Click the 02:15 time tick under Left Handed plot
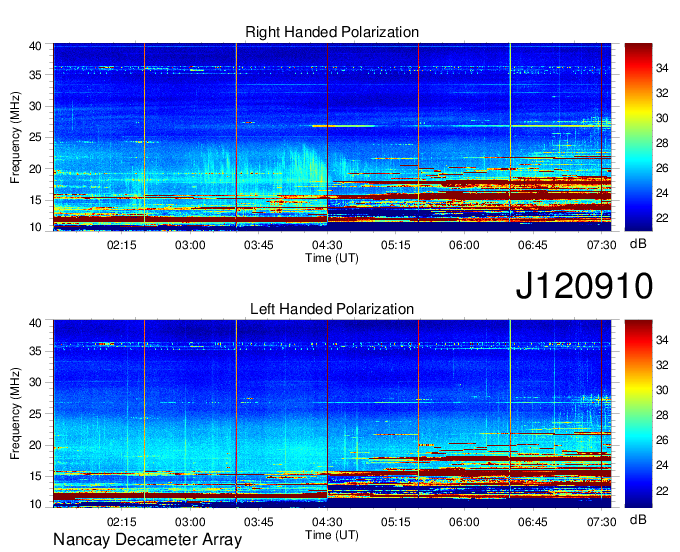Image resolution: width=680 pixels, height=552 pixels. 122,522
